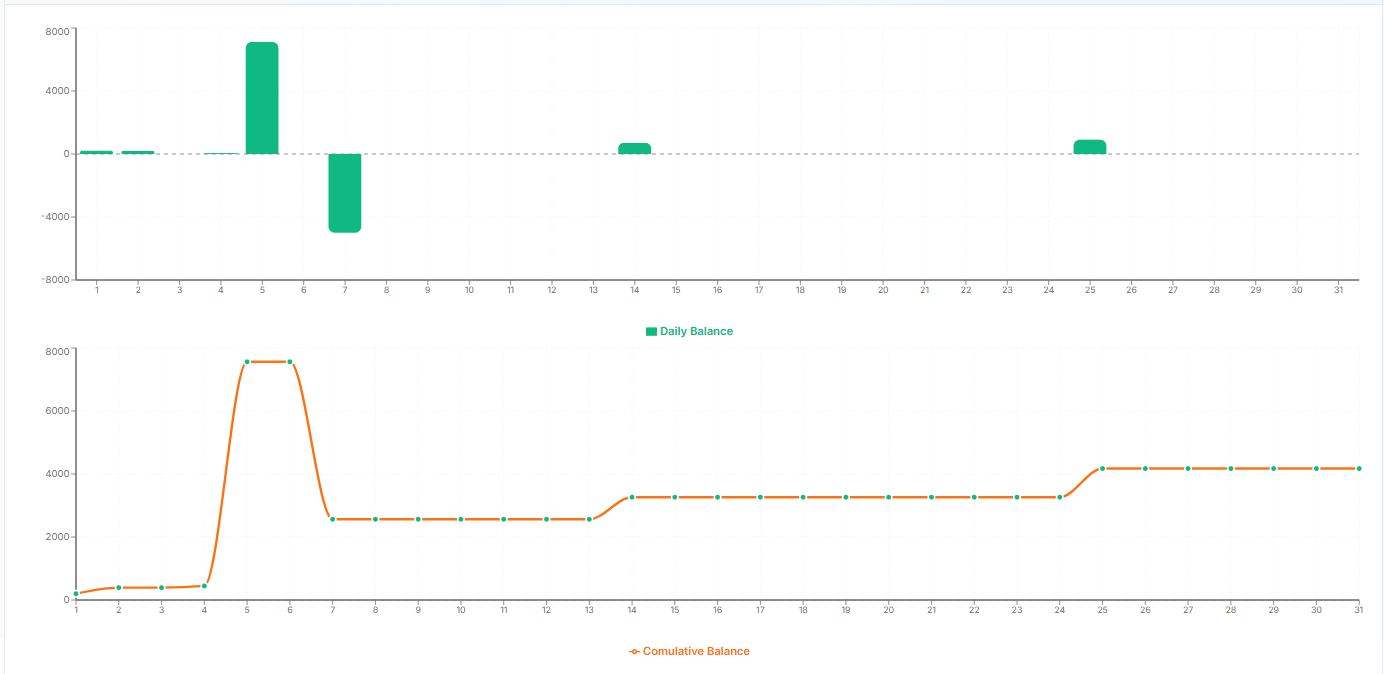This screenshot has height=674, width=1384.
Task: Select the cumulative line point at day 7
Action: [x=333, y=519]
